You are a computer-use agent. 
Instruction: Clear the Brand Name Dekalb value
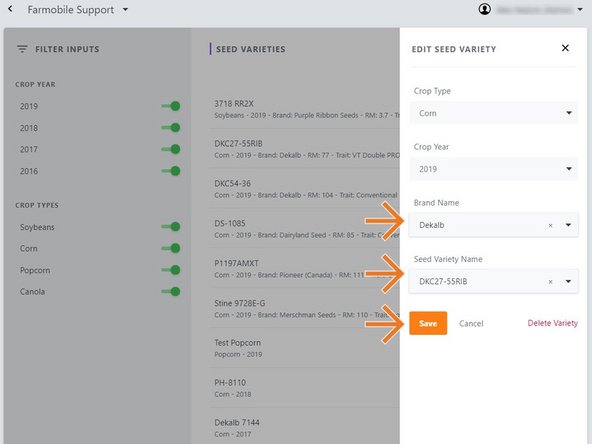click(x=550, y=225)
